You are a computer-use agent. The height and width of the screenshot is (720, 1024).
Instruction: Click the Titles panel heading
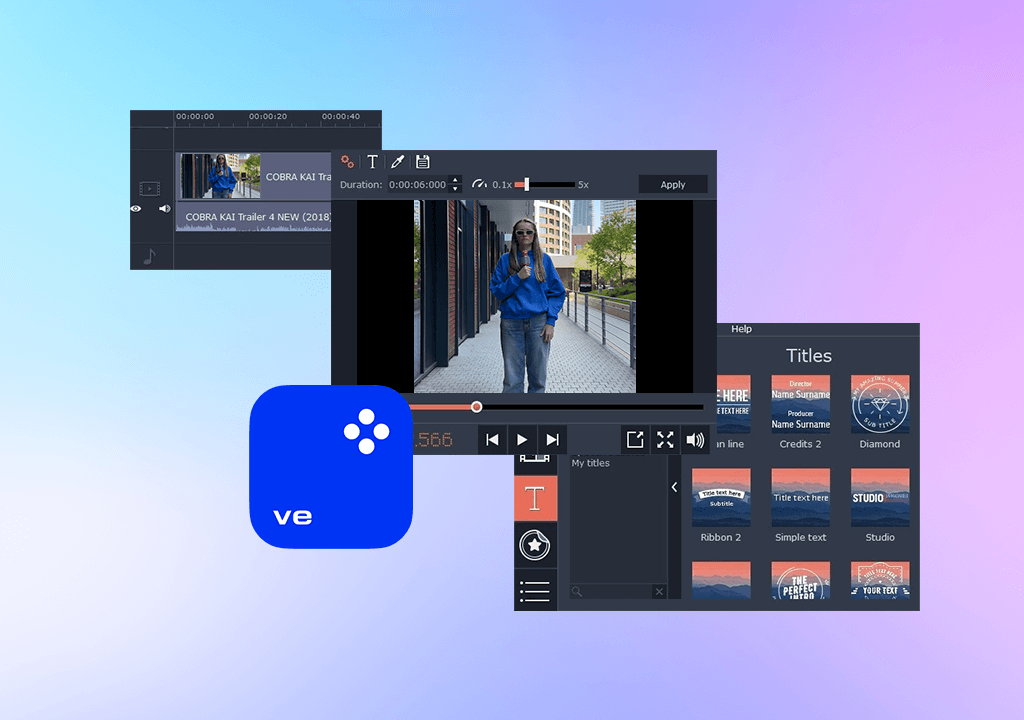(808, 355)
